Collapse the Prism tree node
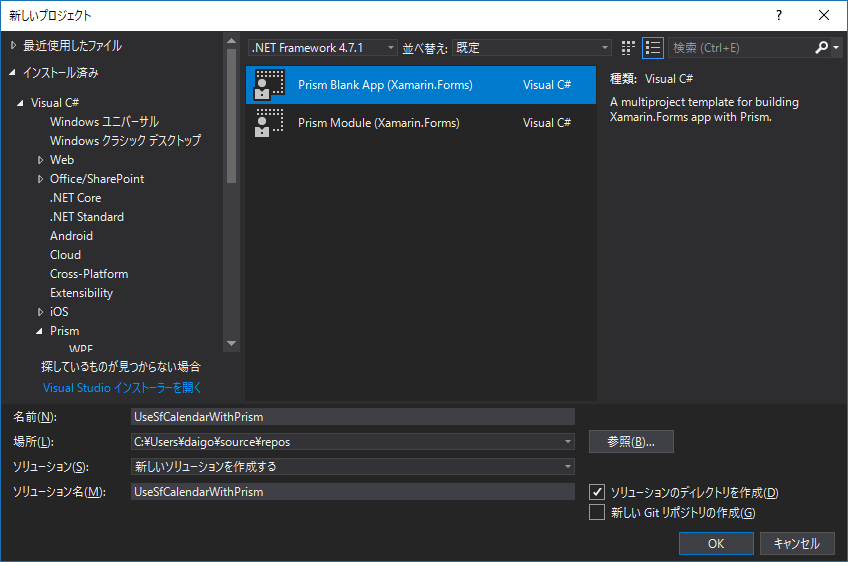848x562 pixels. (39, 330)
